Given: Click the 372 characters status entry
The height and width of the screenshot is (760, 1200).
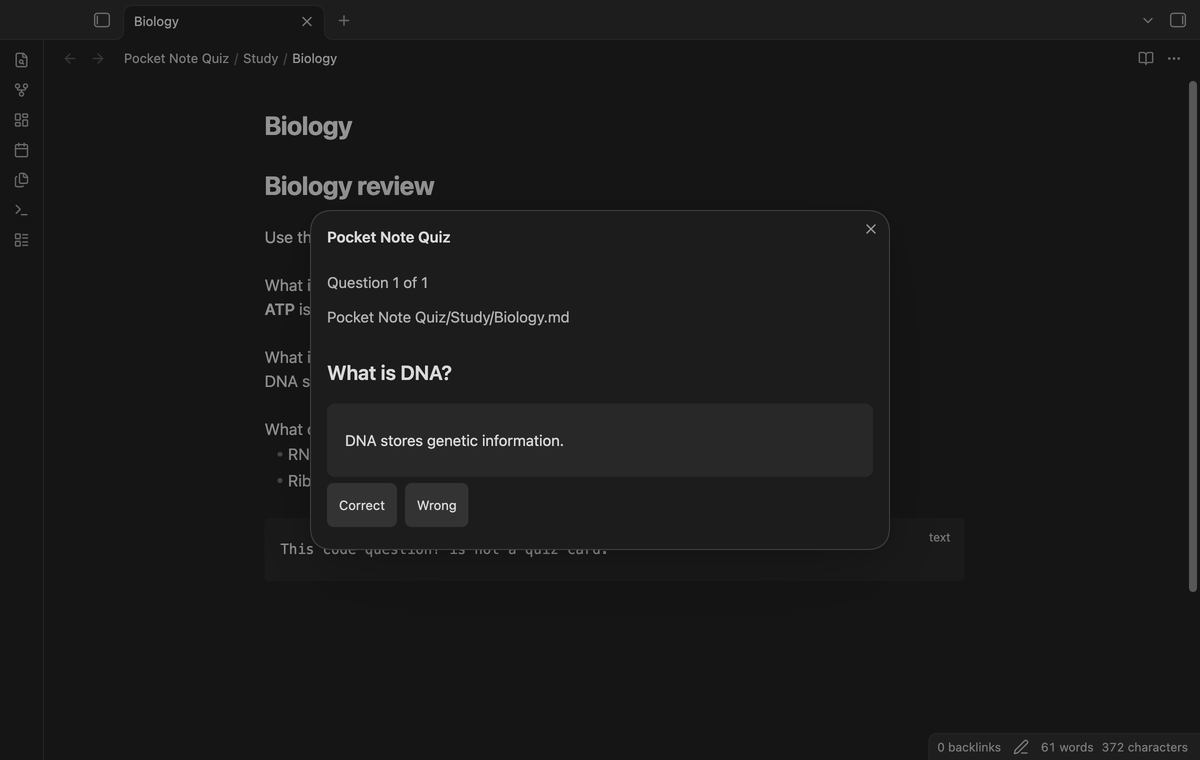Looking at the screenshot, I should tap(1145, 747).
